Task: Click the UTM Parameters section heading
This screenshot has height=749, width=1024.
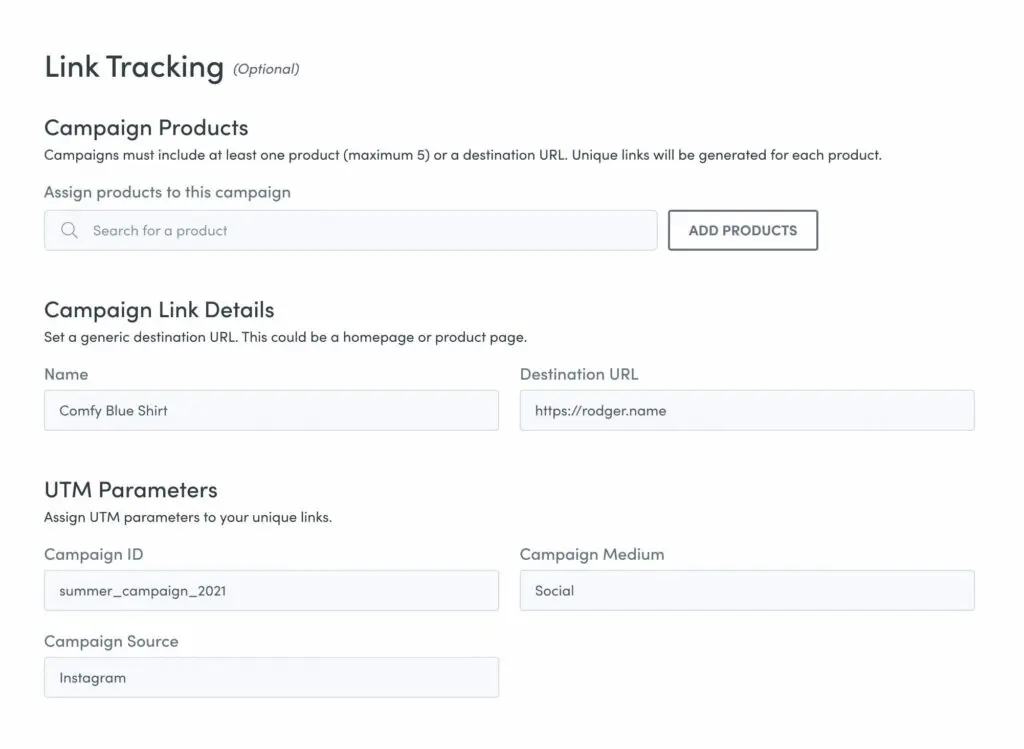Action: [x=131, y=490]
